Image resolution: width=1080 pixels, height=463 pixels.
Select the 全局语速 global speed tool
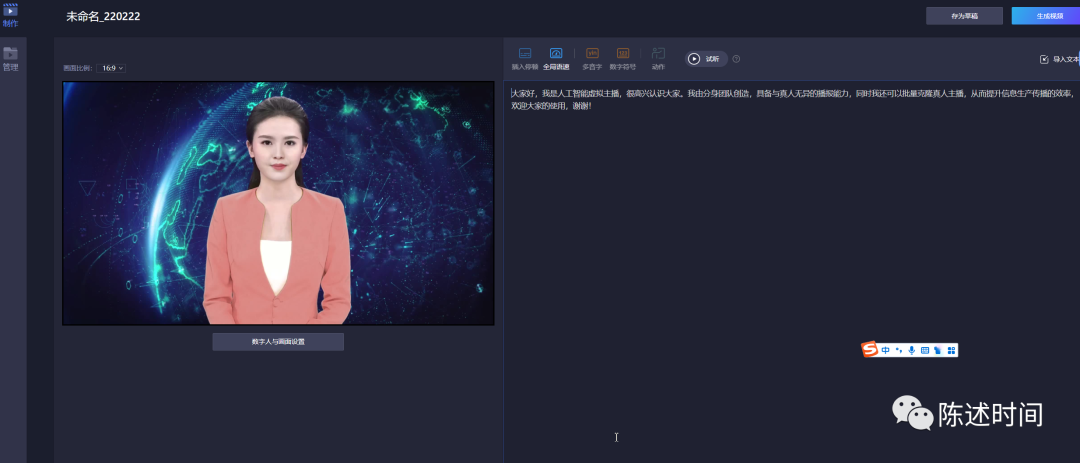(556, 59)
